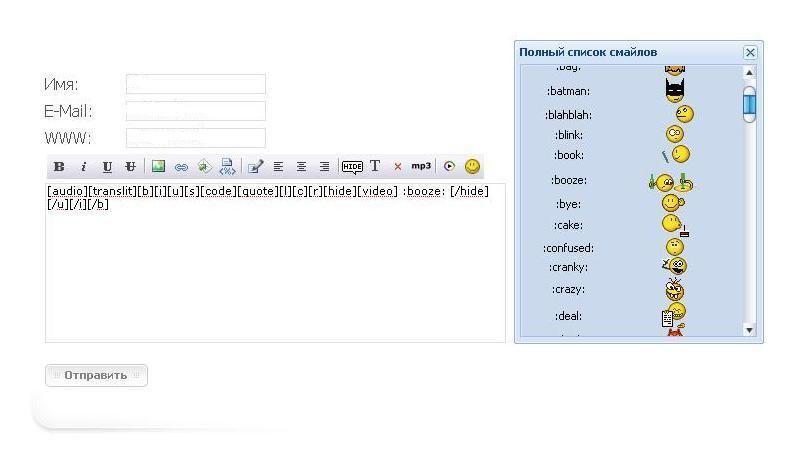Insert an image using picture icon

(158, 167)
